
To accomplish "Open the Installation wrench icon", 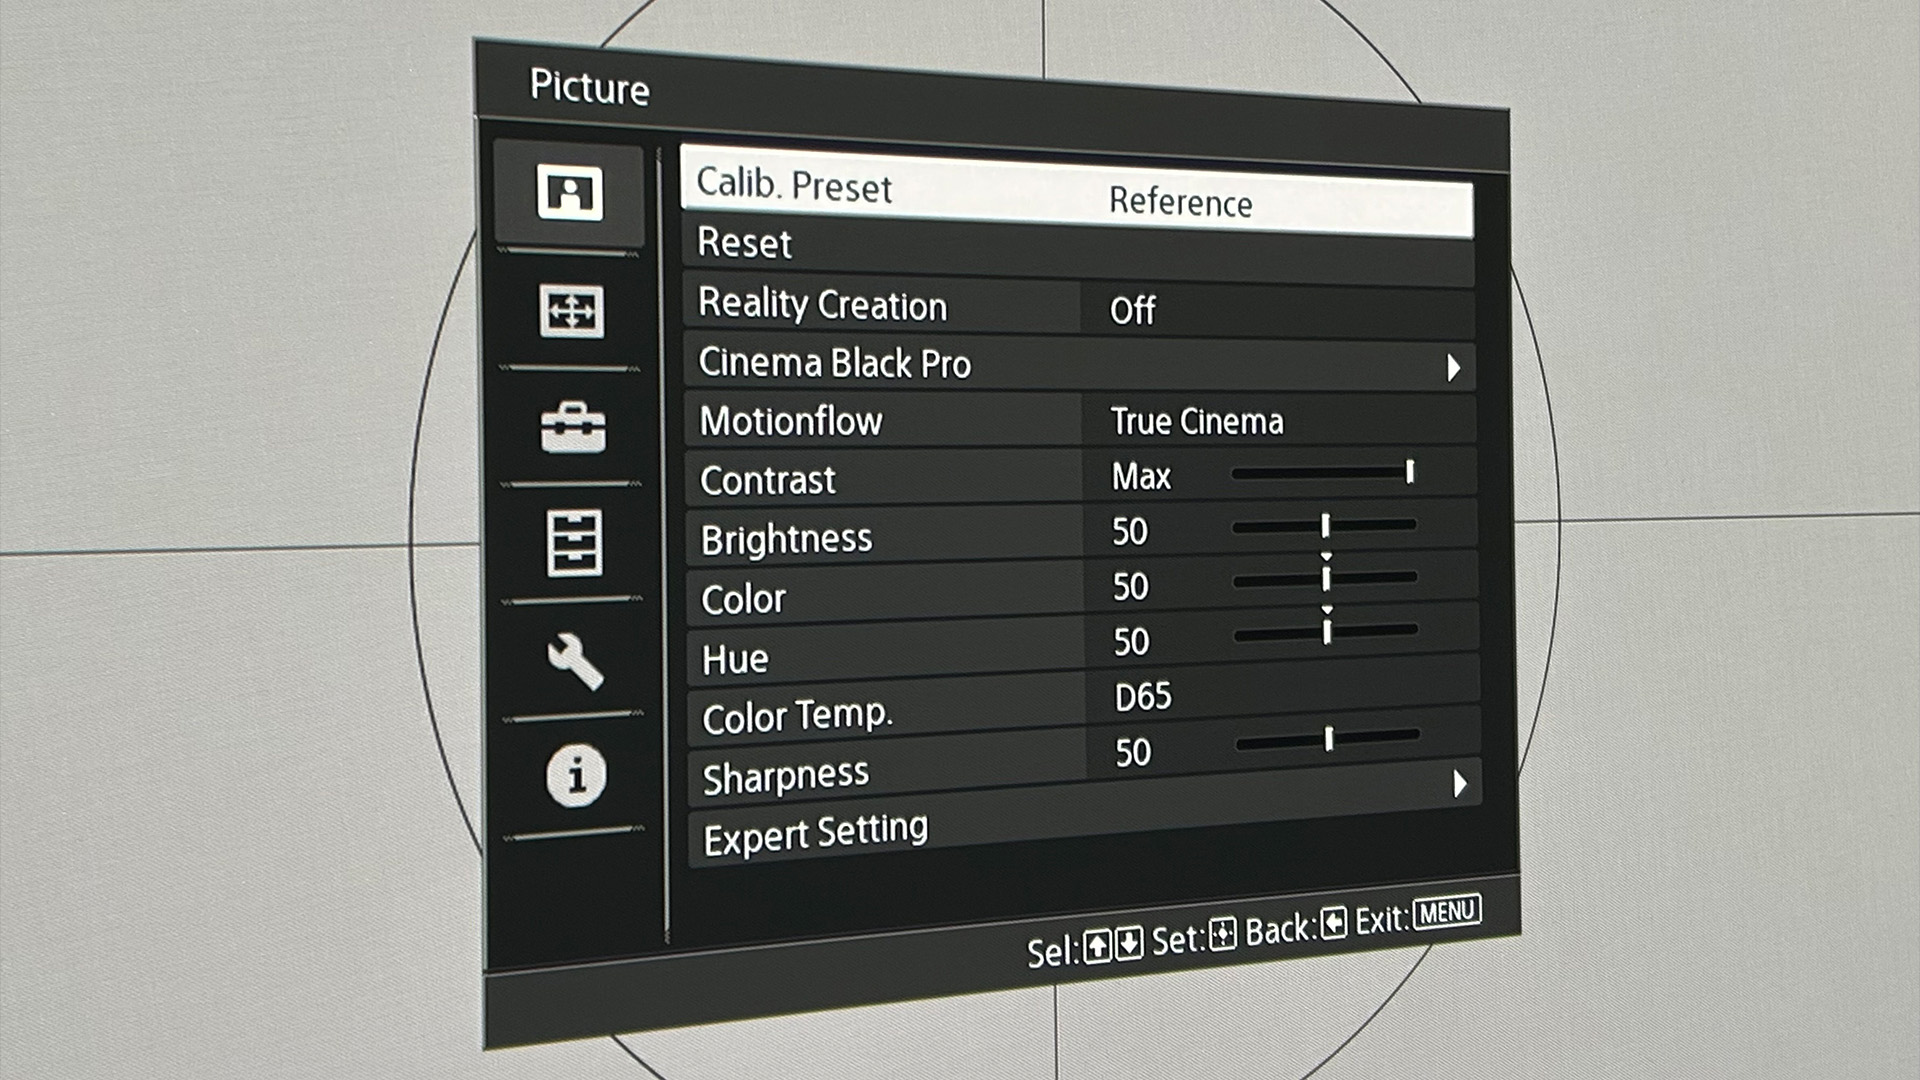I will point(575,660).
